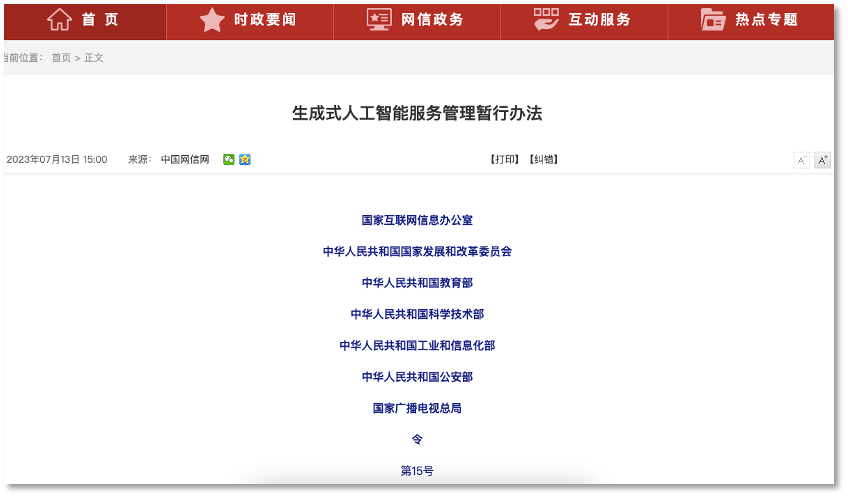848x498 pixels.
Task: Click the article title 生成式人工智能服务管理暂行办法
Action: coord(417,113)
